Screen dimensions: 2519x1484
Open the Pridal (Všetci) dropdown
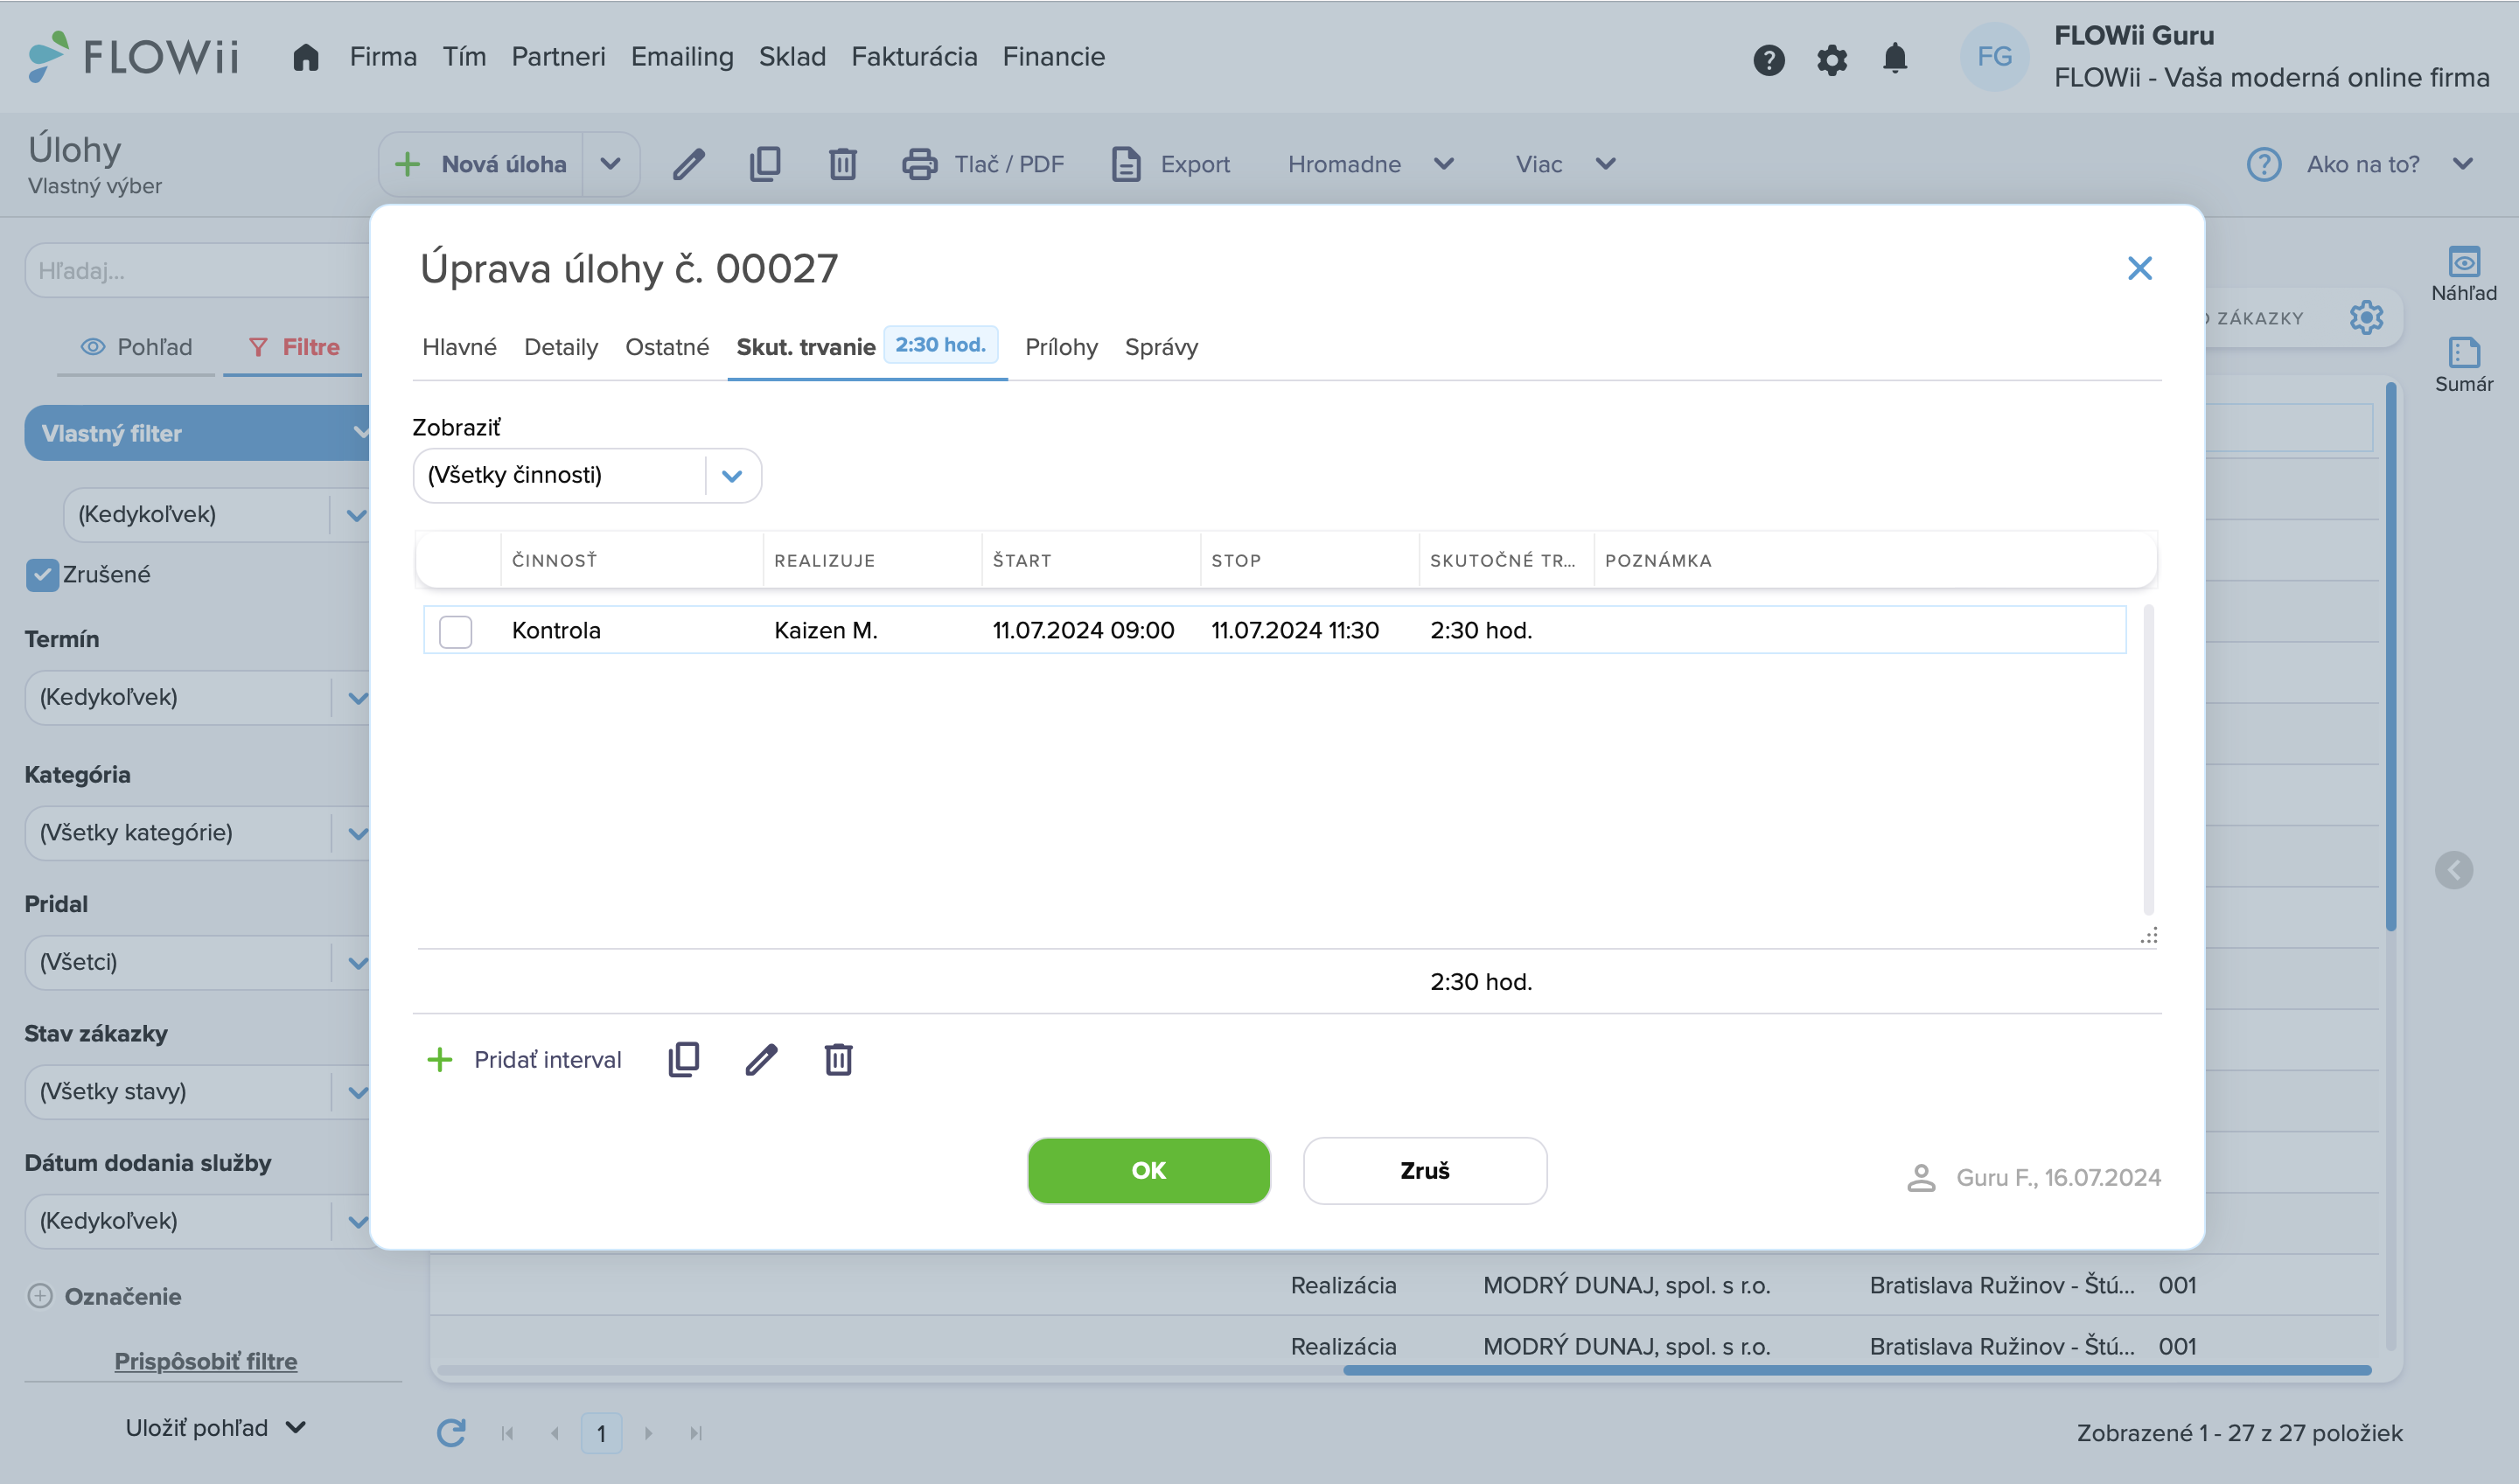click(198, 962)
